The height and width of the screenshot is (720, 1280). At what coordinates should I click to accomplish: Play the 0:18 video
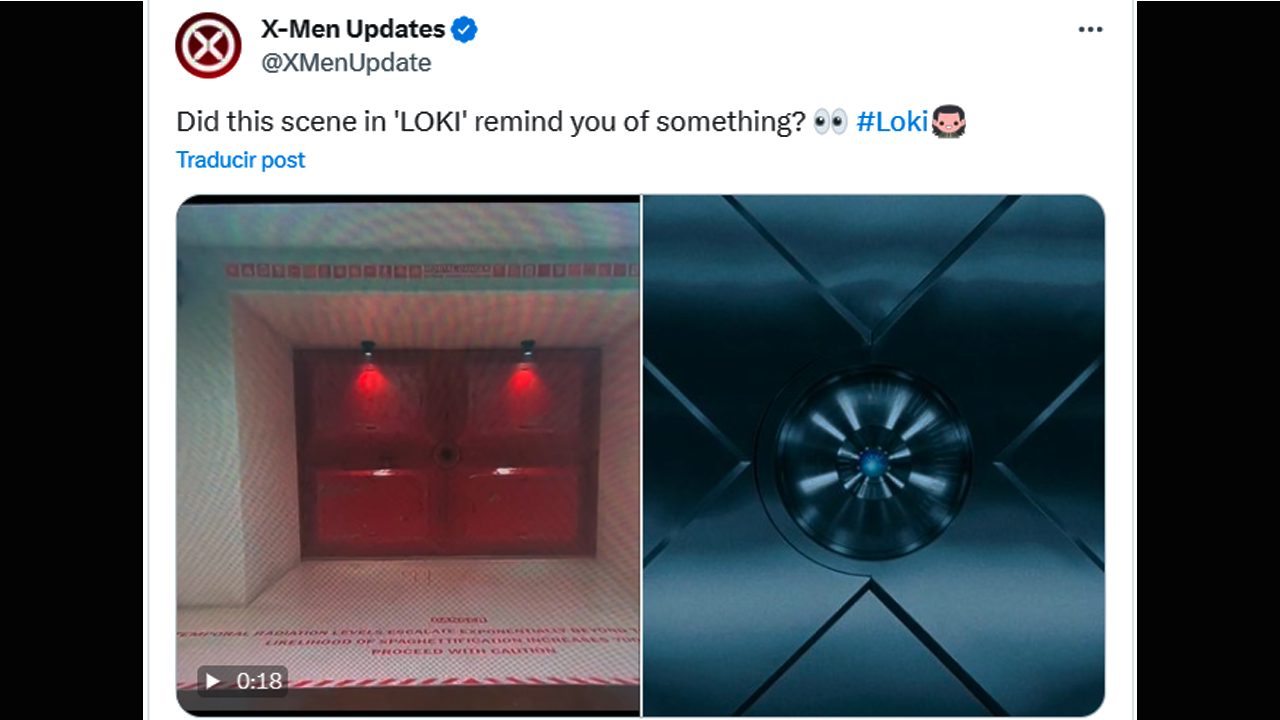pos(213,681)
